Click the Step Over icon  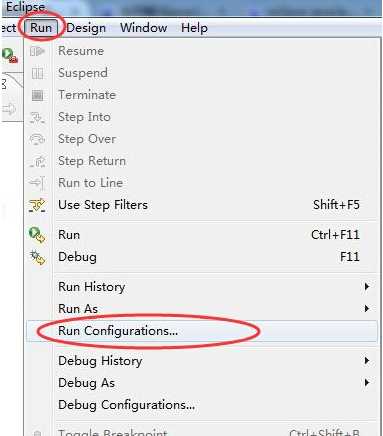pos(37,139)
